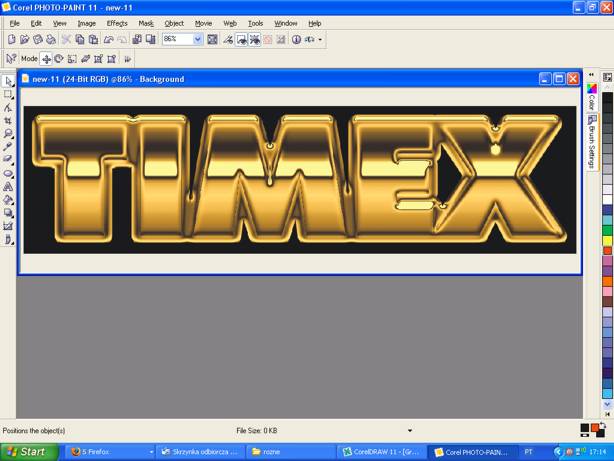Select the Fill bucket tool

9,199
